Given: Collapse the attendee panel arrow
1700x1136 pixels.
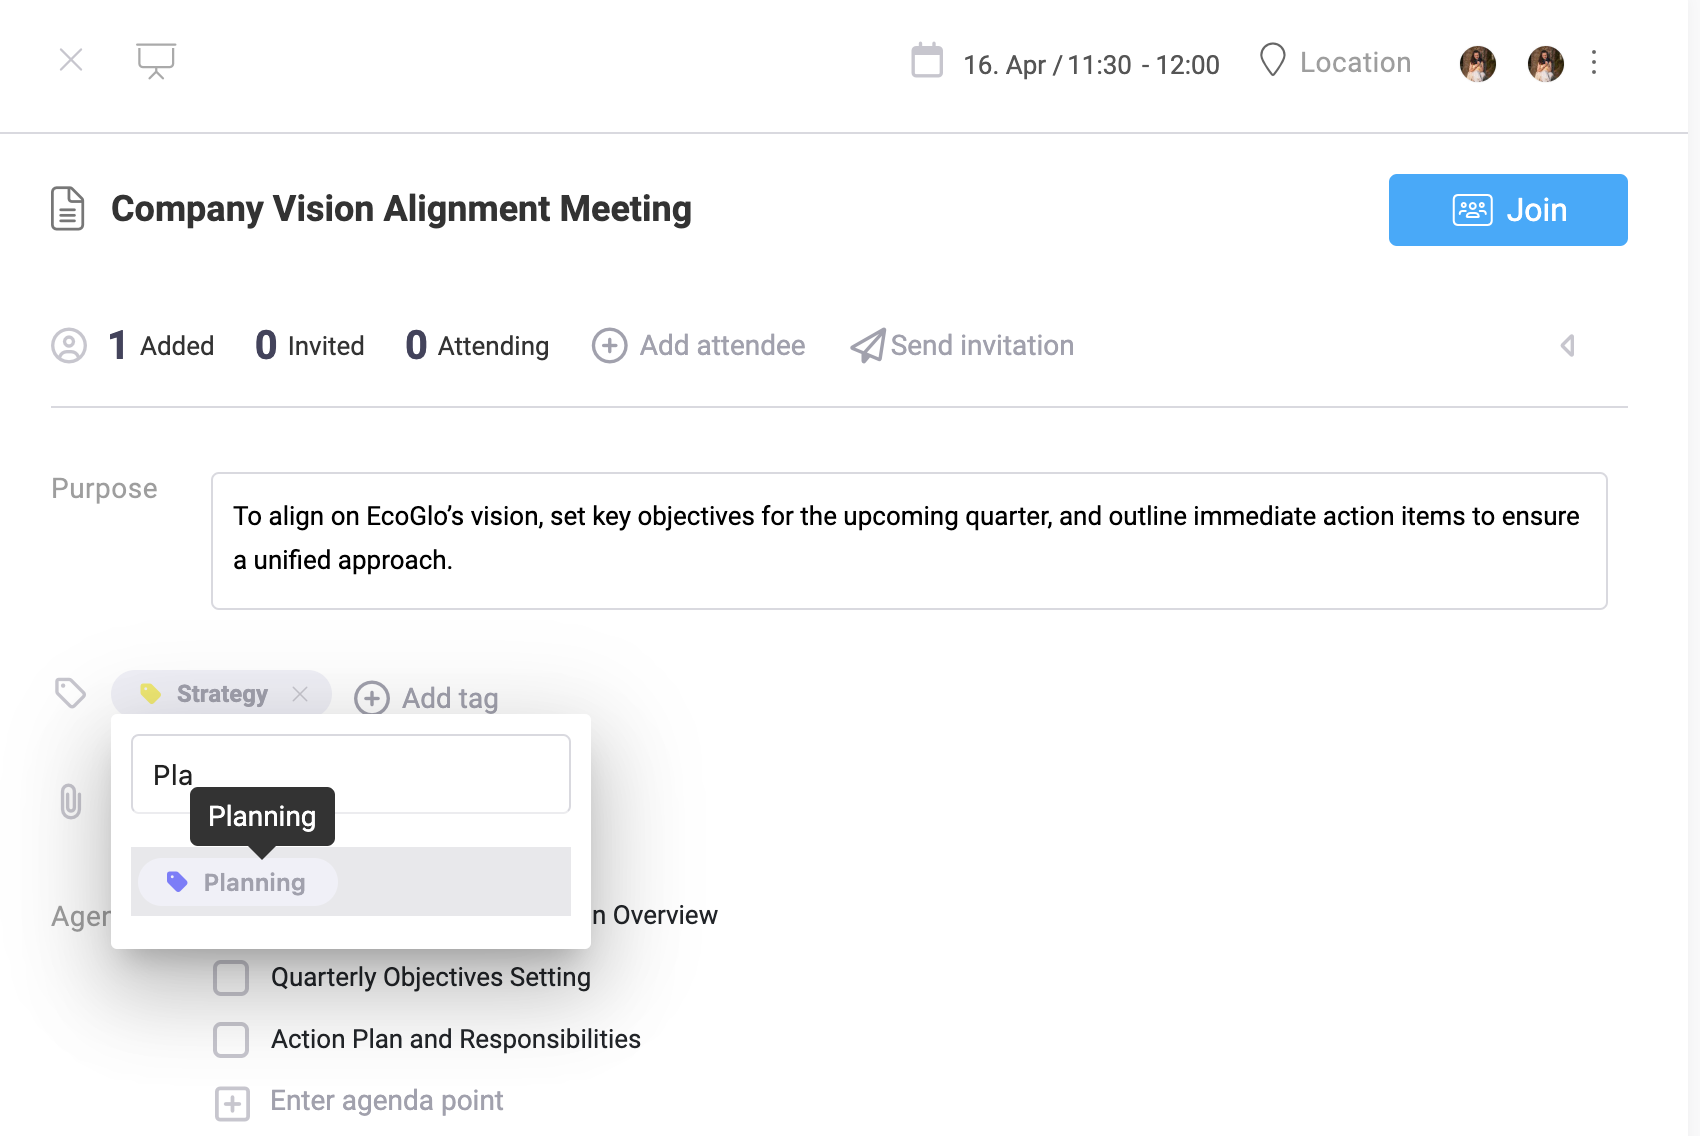Looking at the screenshot, I should pyautogui.click(x=1567, y=346).
